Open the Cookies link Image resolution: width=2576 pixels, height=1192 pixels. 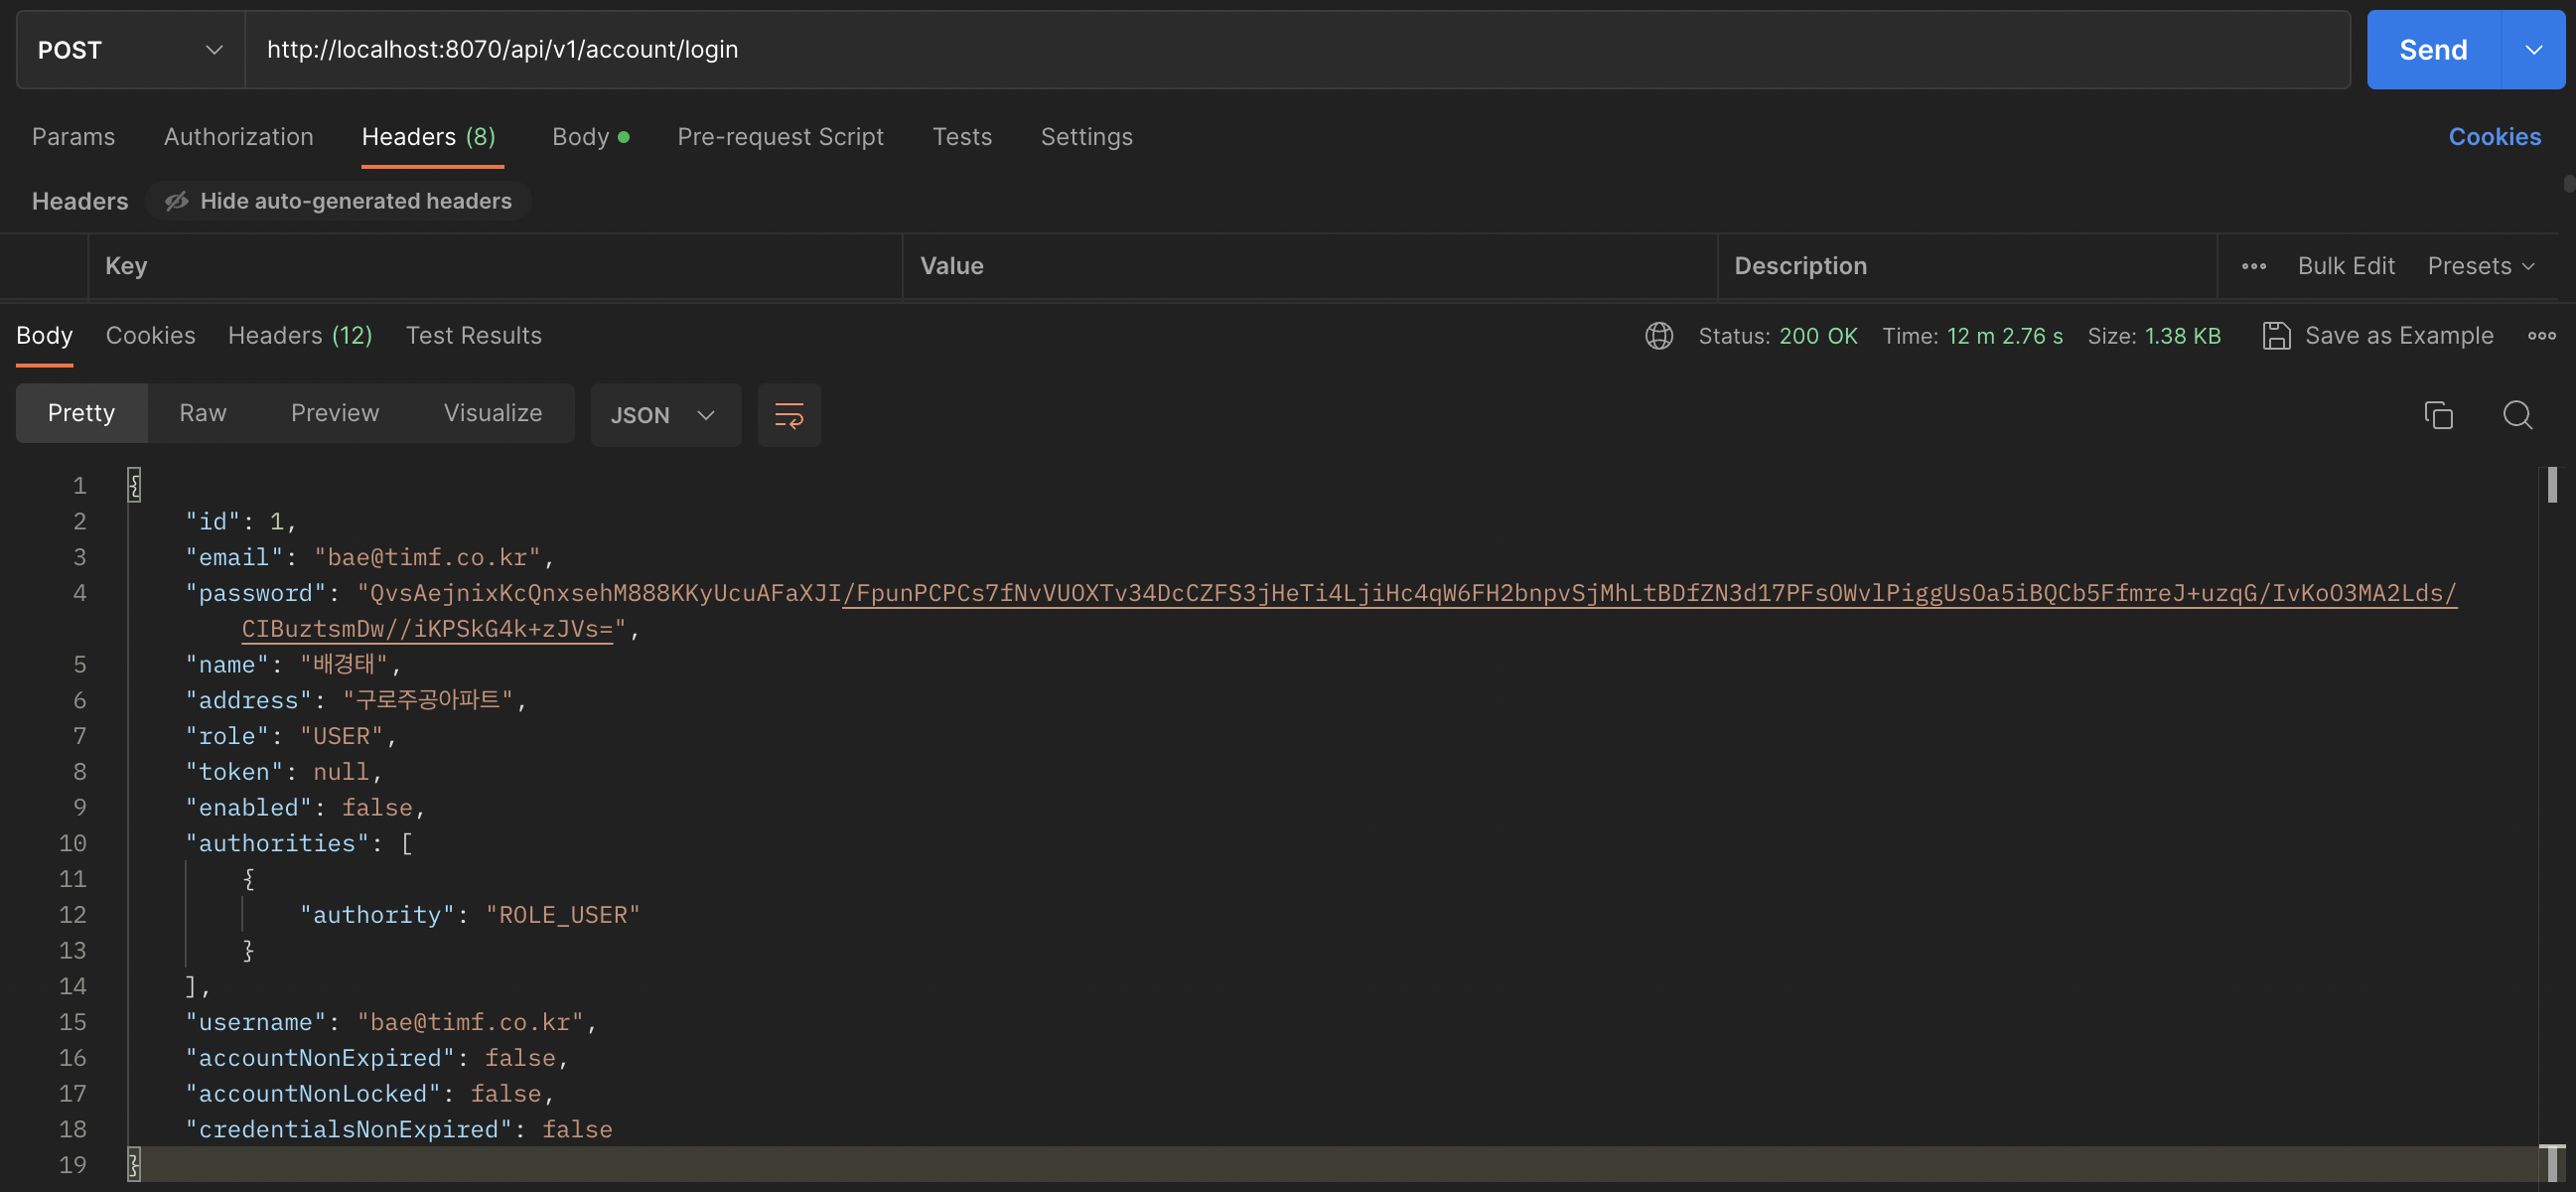click(2493, 137)
